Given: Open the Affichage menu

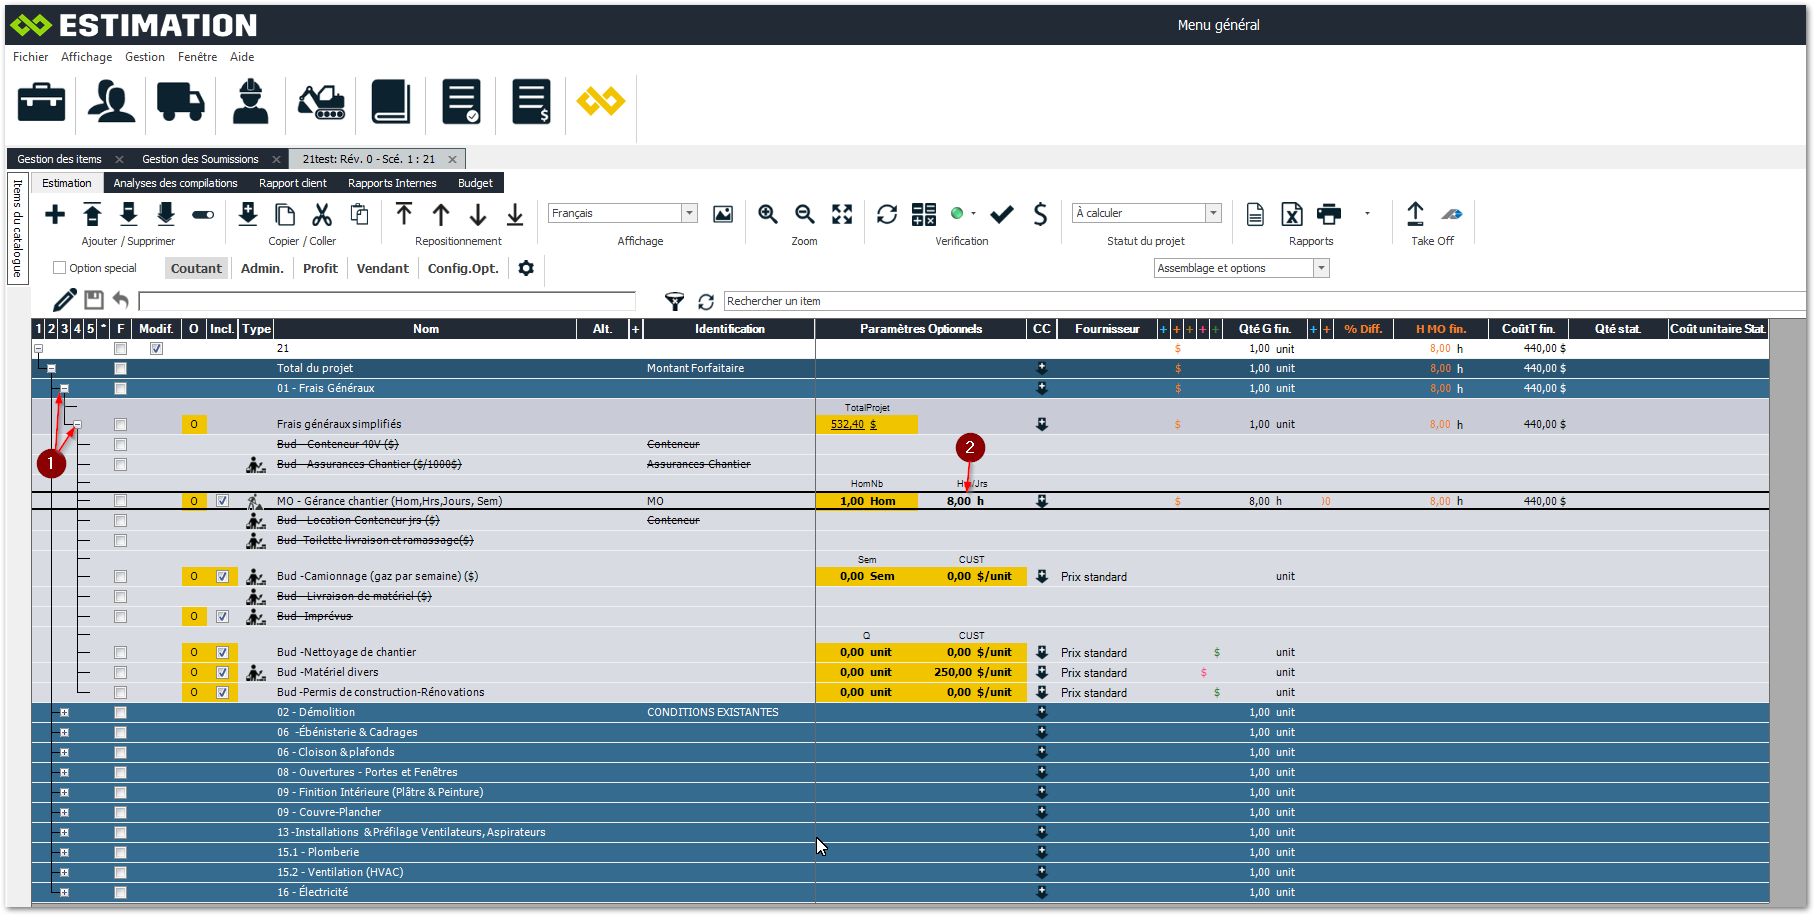Looking at the screenshot, I should [x=86, y=57].
